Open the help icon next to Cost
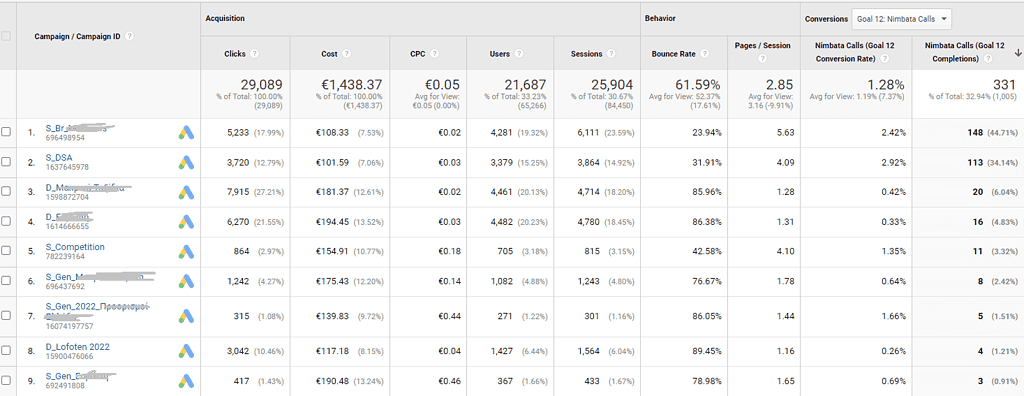The width and height of the screenshot is (1024, 396). [x=347, y=54]
